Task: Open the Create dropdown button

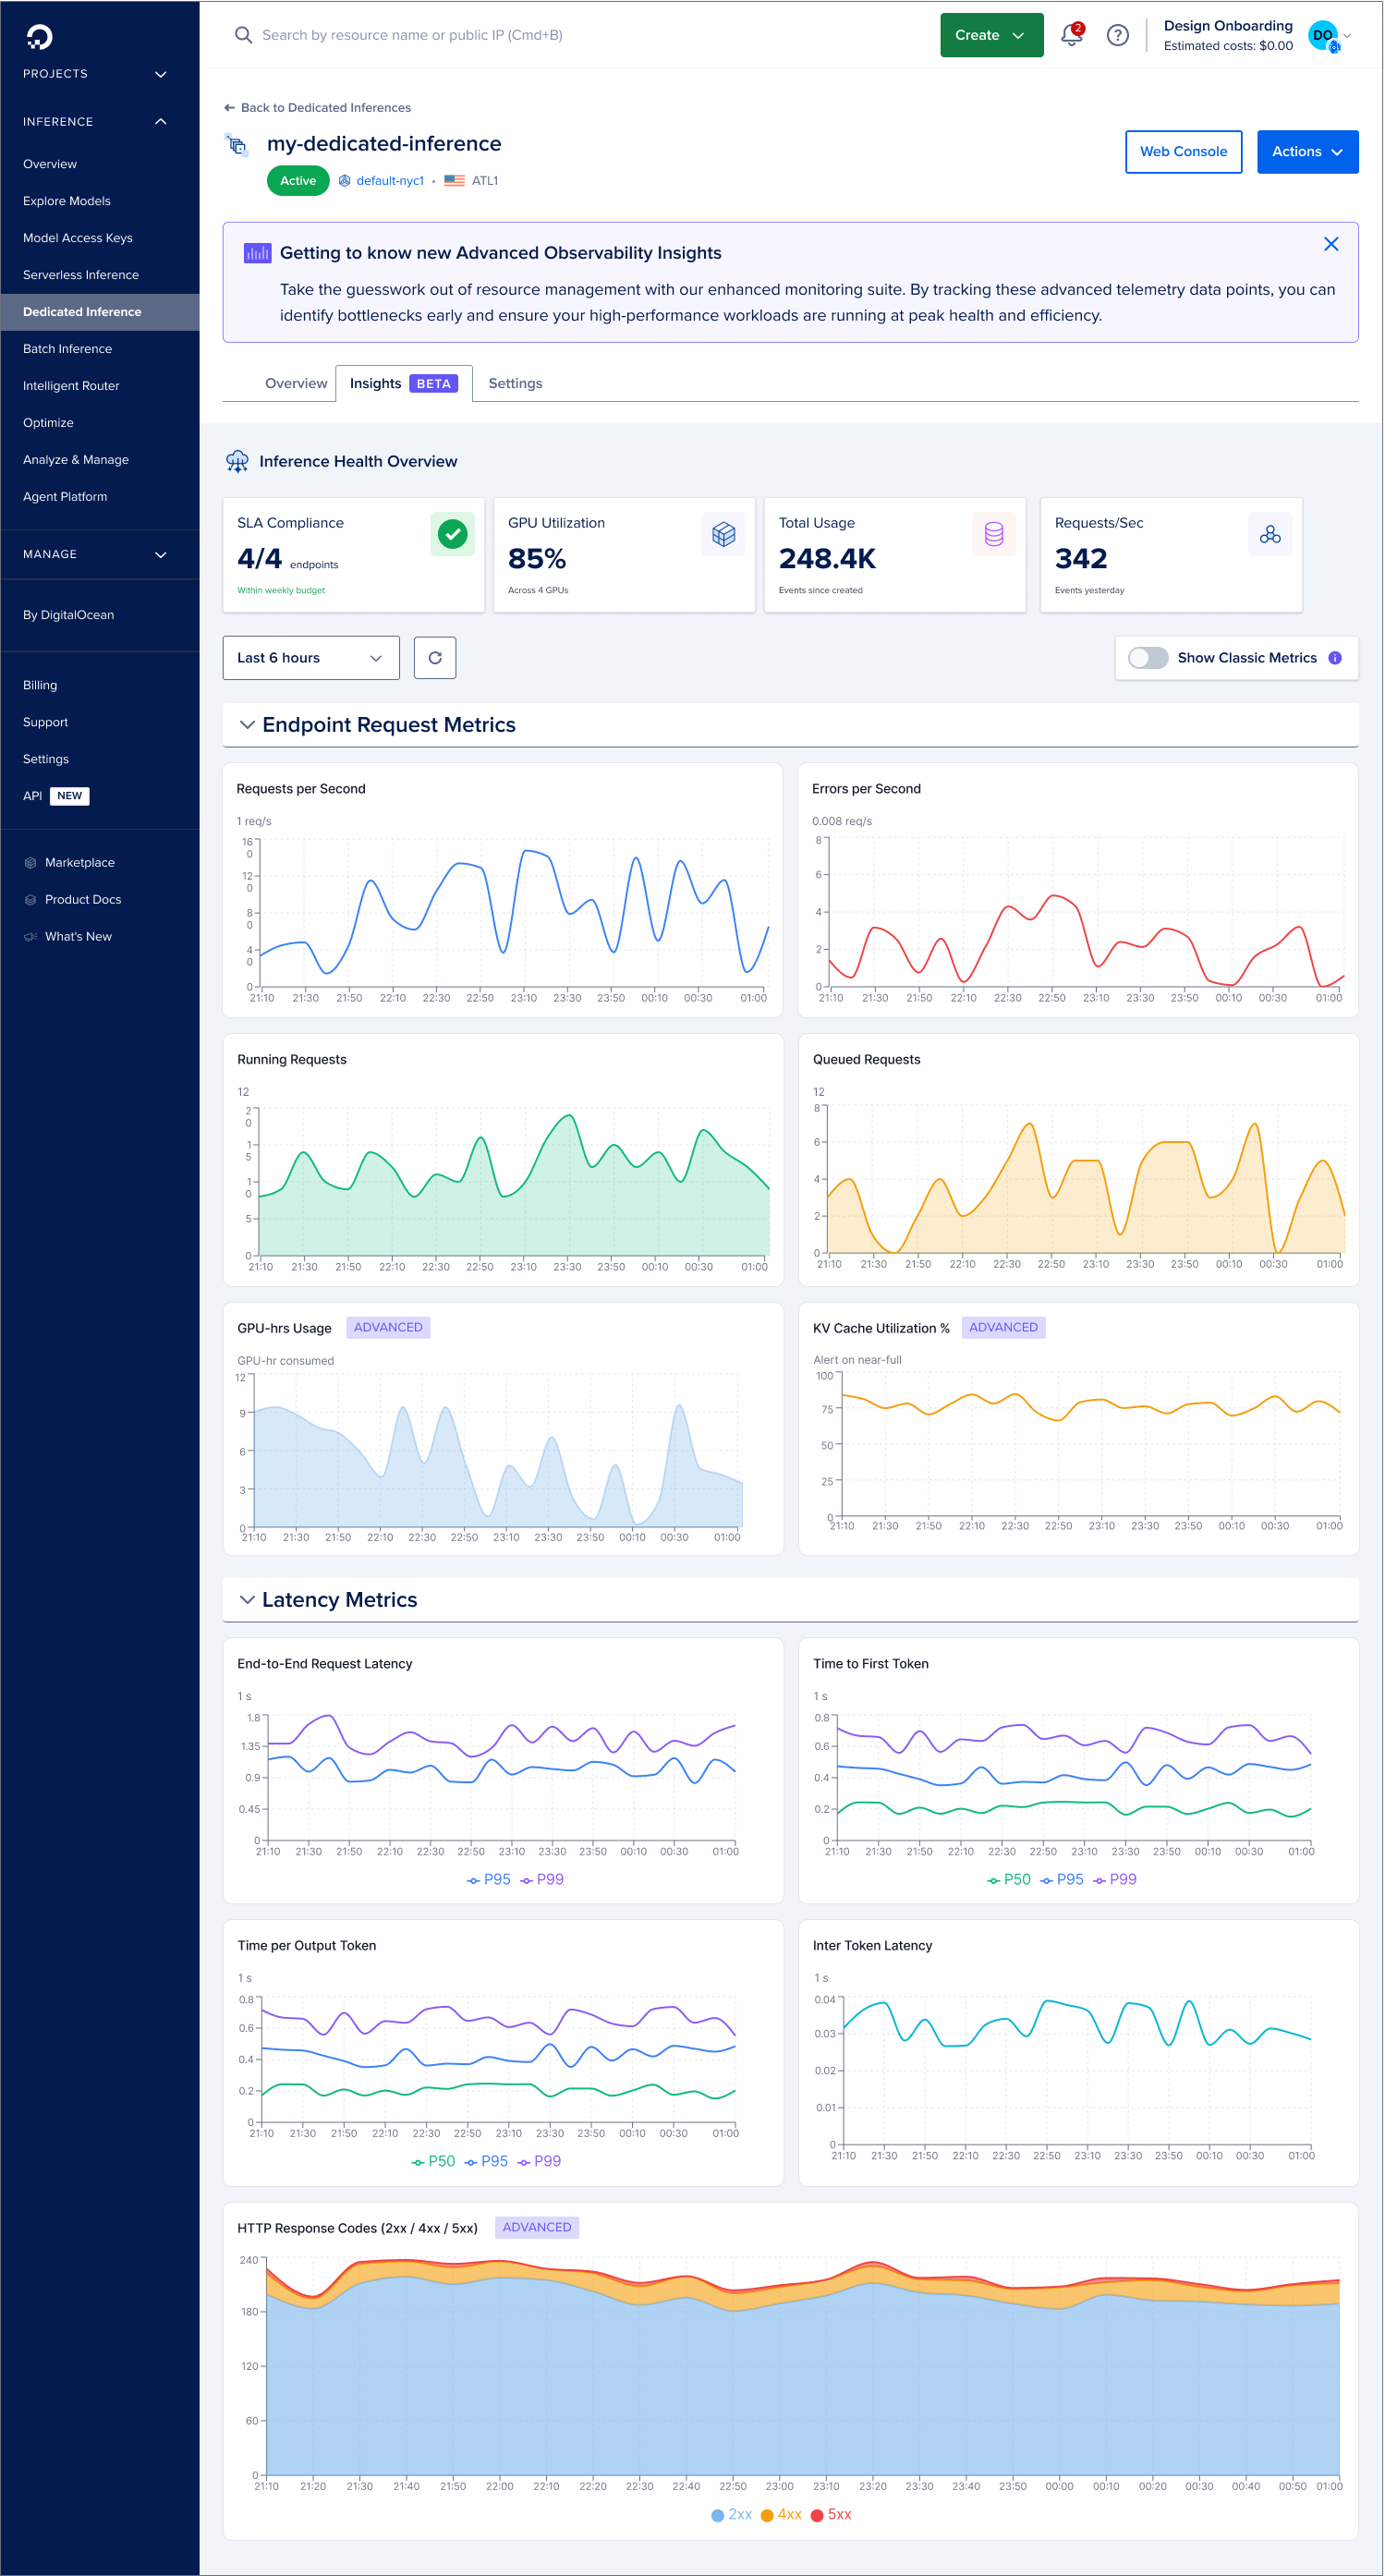Action: [991, 35]
